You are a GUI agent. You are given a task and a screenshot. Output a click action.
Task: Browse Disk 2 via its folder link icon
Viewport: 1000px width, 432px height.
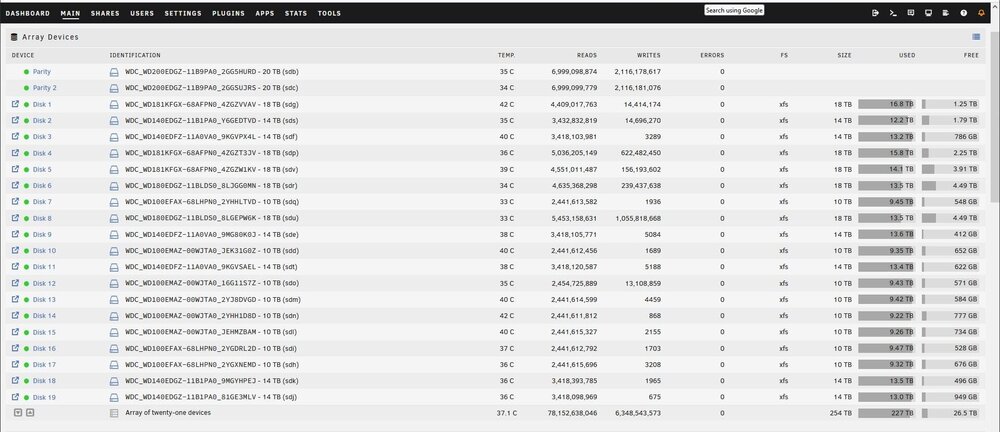click(x=15, y=120)
